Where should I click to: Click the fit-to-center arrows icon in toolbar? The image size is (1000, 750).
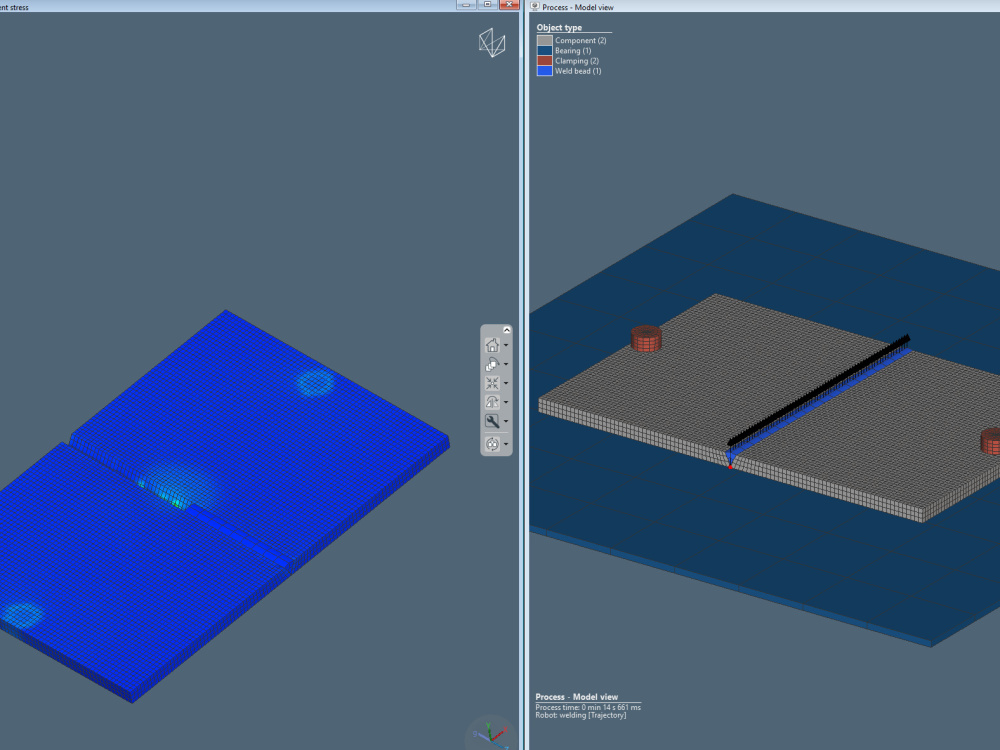point(492,383)
